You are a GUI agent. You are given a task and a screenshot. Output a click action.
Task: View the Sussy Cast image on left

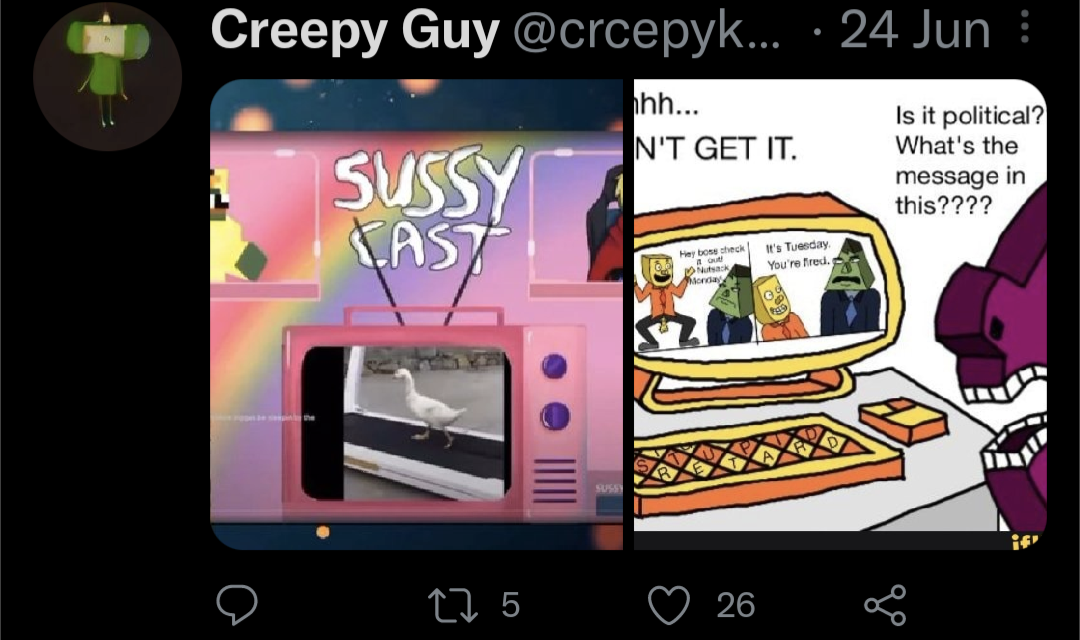[417, 314]
